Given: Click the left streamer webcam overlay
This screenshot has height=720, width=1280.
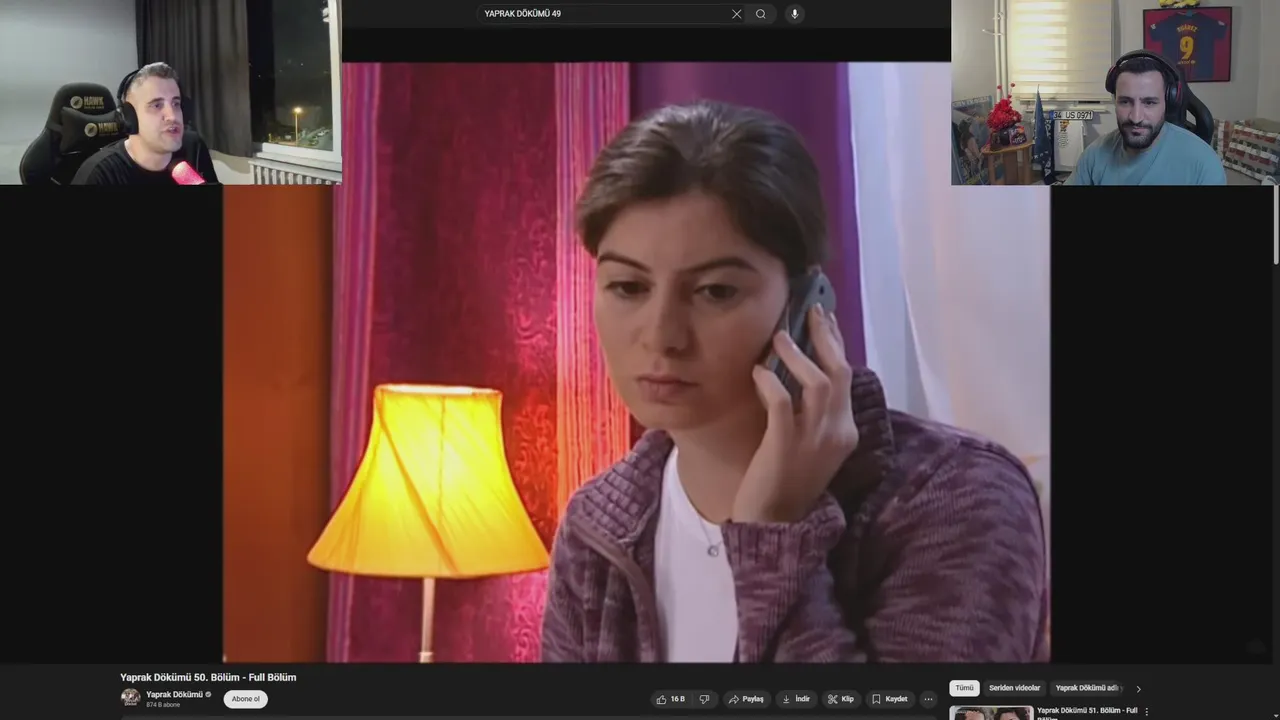Looking at the screenshot, I should point(170,92).
